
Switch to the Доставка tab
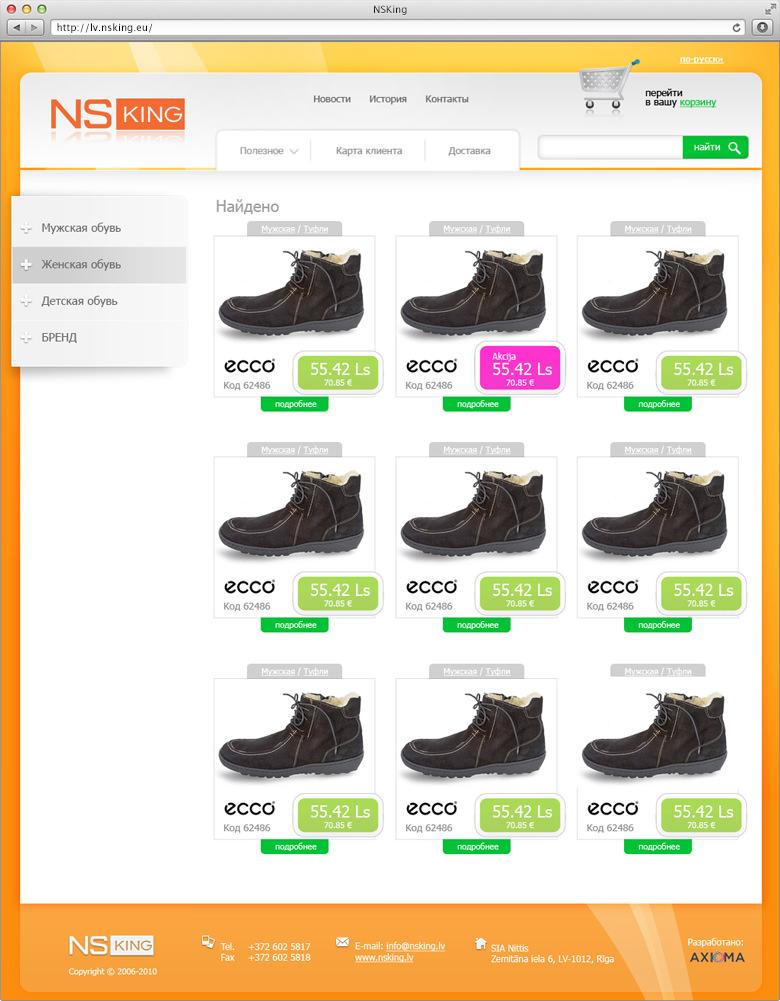[x=469, y=151]
